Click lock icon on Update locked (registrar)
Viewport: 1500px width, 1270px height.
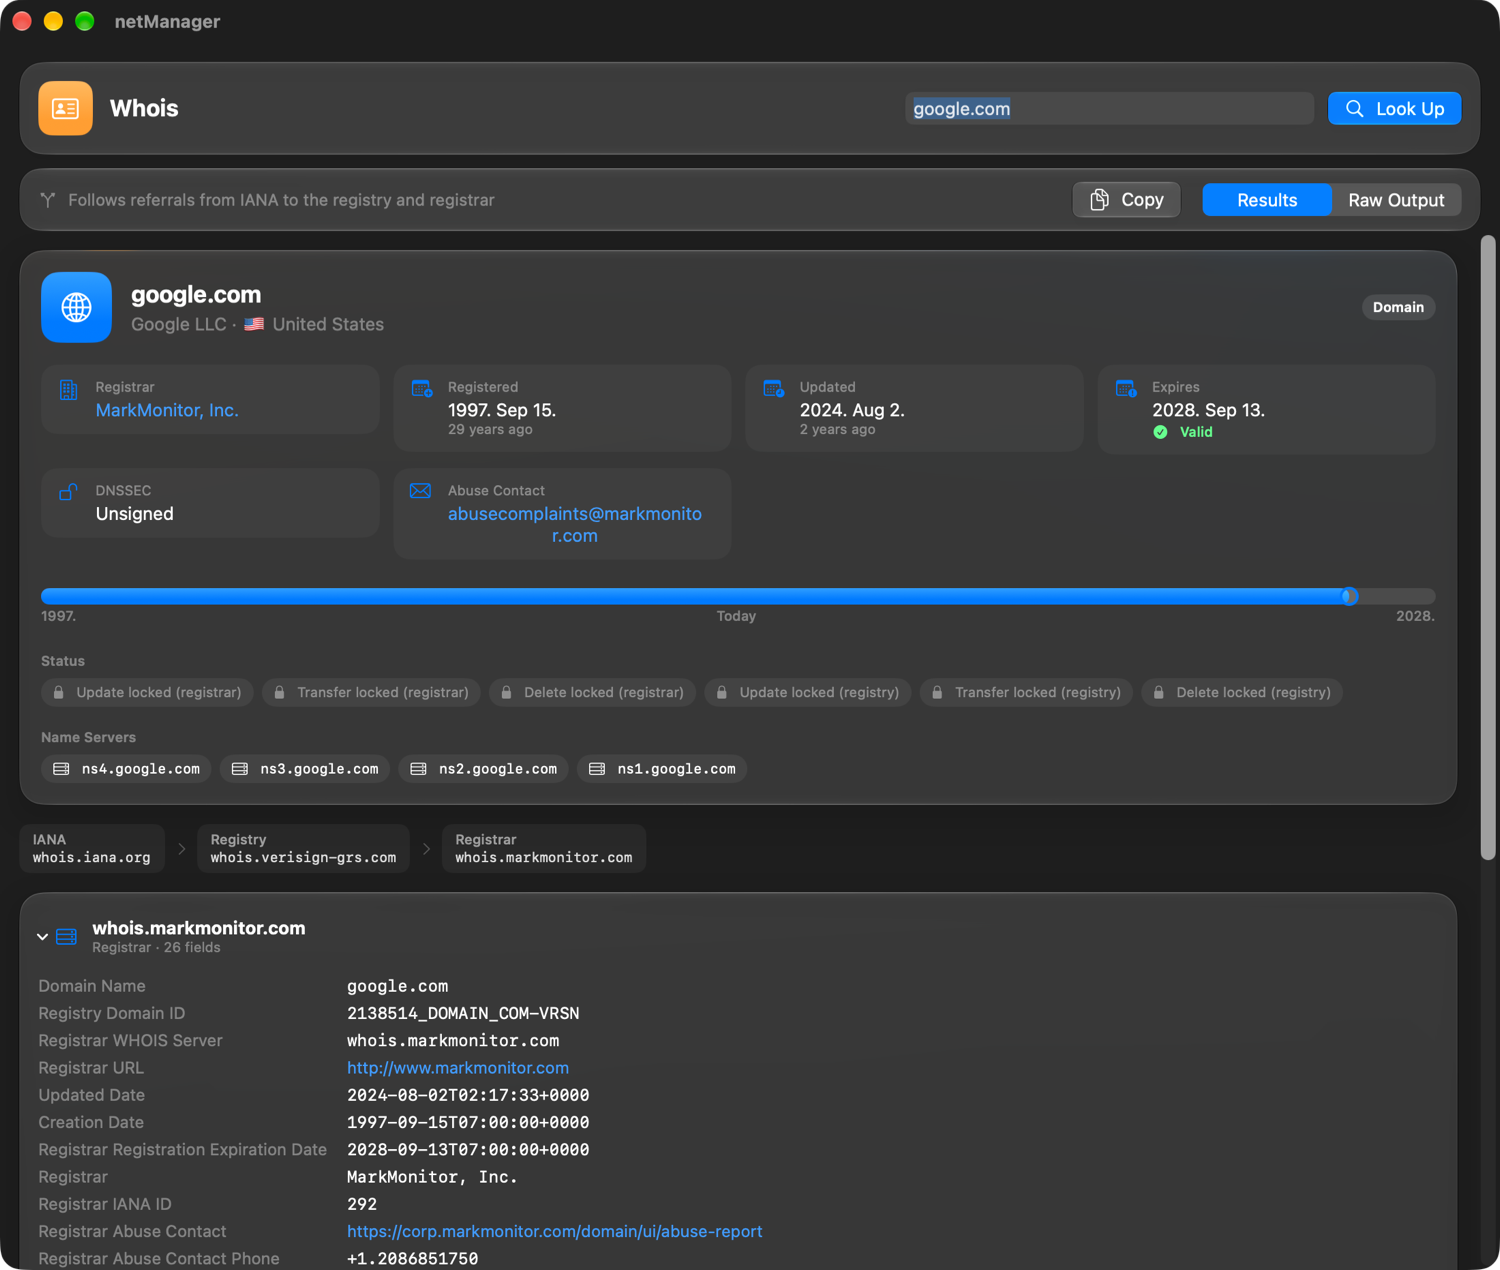tap(59, 692)
